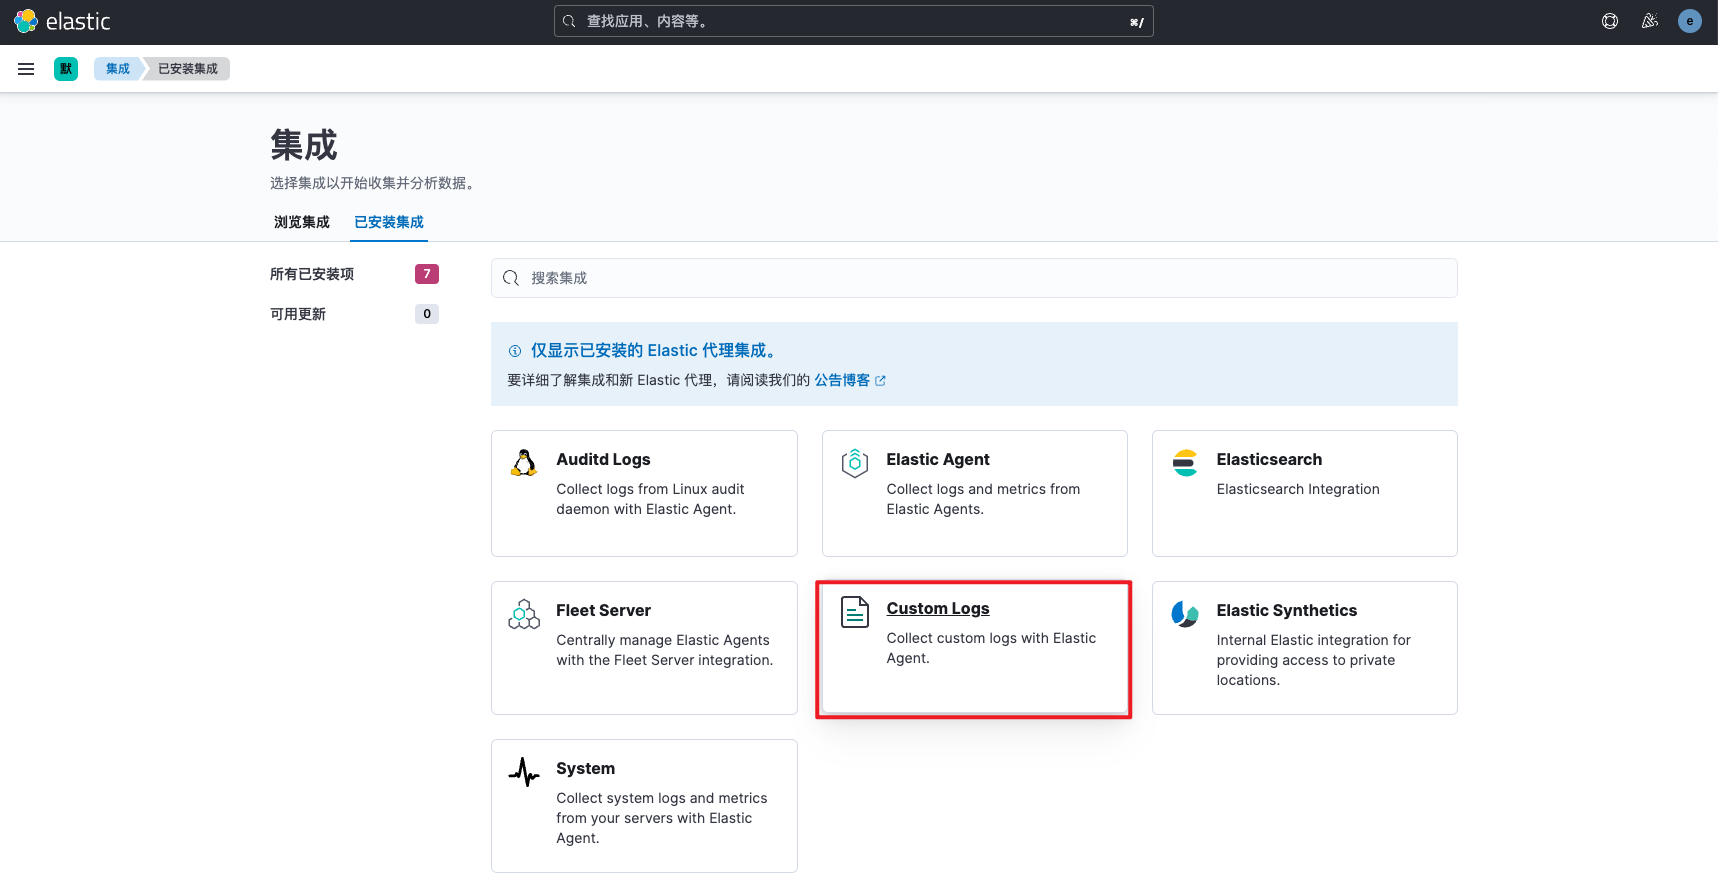The image size is (1718, 888).
Task: Open the Auditd Logs integration
Action: pyautogui.click(x=644, y=493)
